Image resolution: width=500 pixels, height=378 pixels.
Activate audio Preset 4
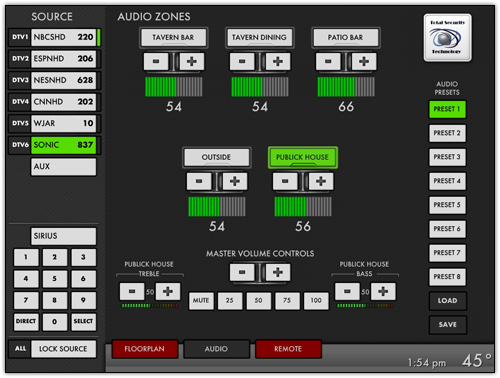[x=447, y=181]
